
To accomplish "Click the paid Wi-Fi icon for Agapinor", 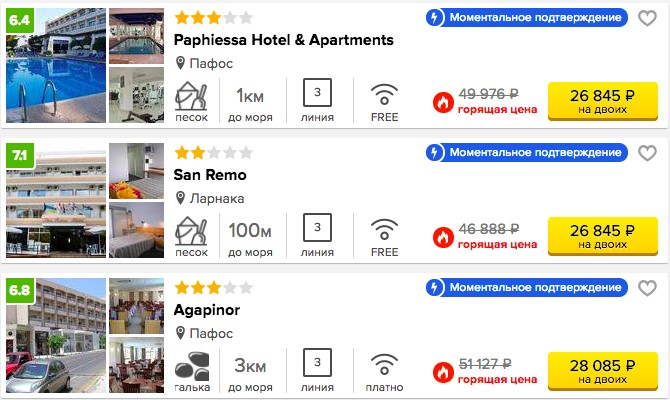I will click(384, 364).
